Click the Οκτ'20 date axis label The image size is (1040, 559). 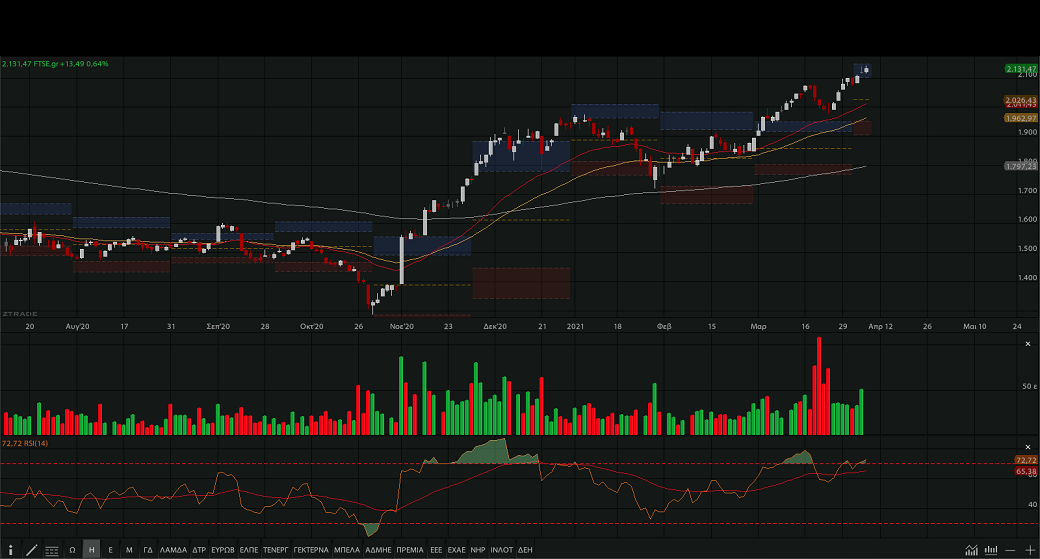click(312, 326)
